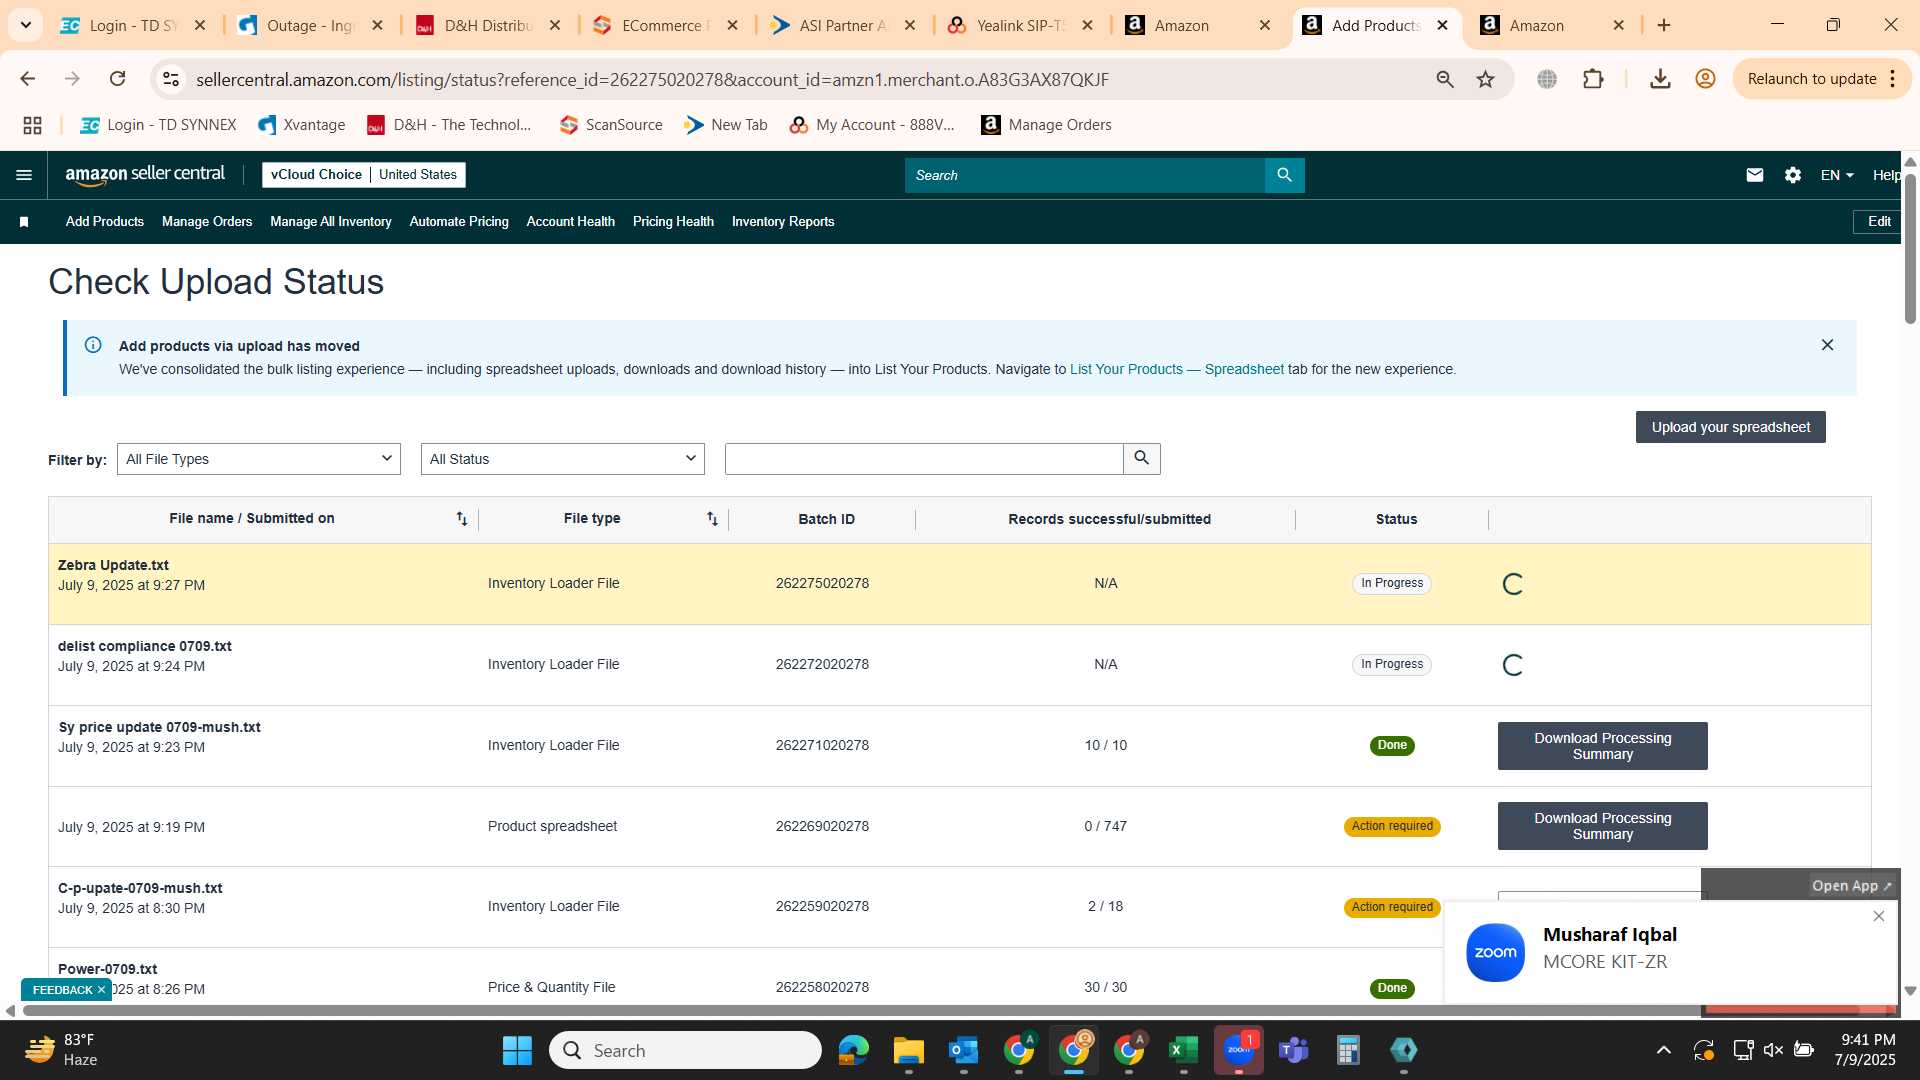Click the zoom magnifier in address bar

(x=1445, y=79)
